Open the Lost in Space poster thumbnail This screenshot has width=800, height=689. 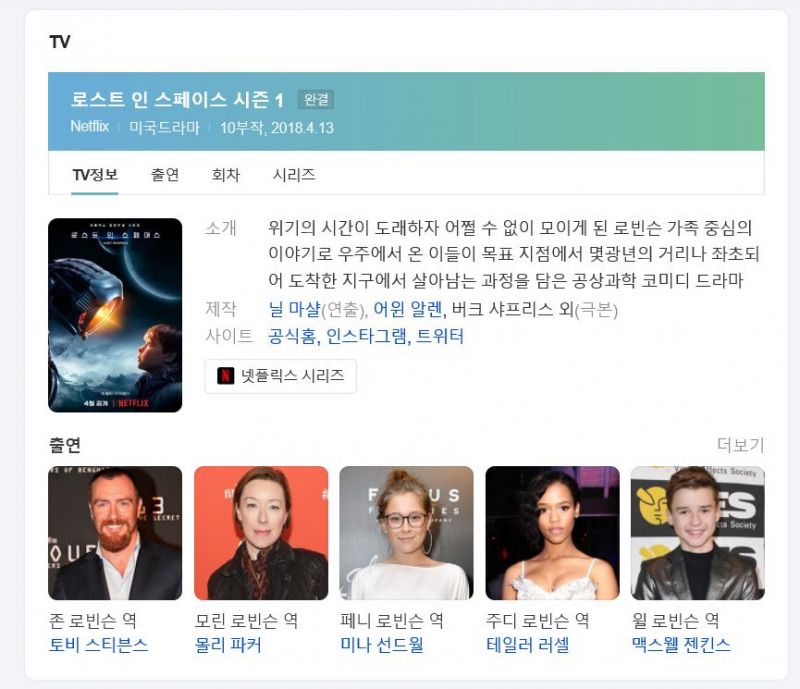coord(115,315)
